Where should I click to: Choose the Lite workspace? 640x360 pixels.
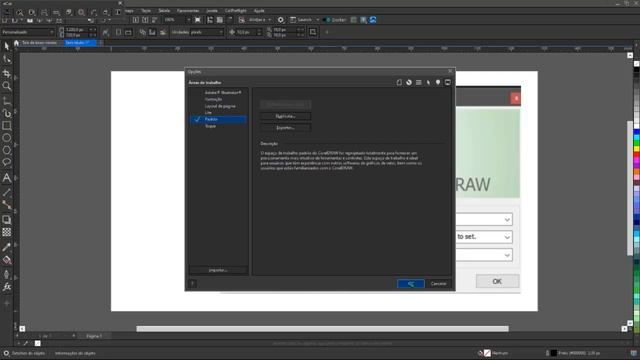[208, 113]
